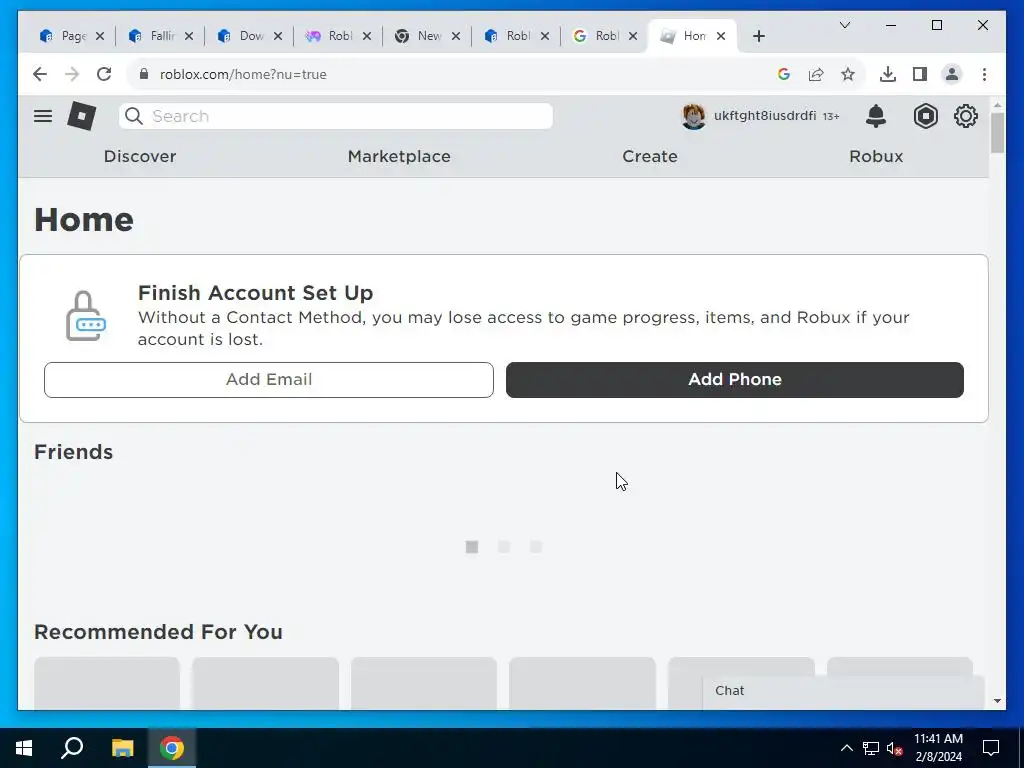Open the Chrome three-dot menu
The image size is (1024, 768).
point(984,74)
